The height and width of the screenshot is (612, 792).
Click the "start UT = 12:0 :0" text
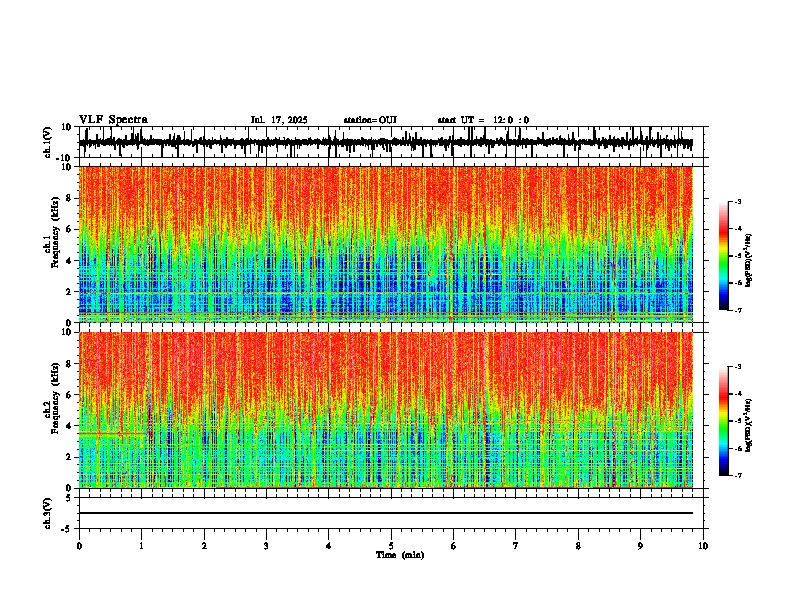pos(483,120)
